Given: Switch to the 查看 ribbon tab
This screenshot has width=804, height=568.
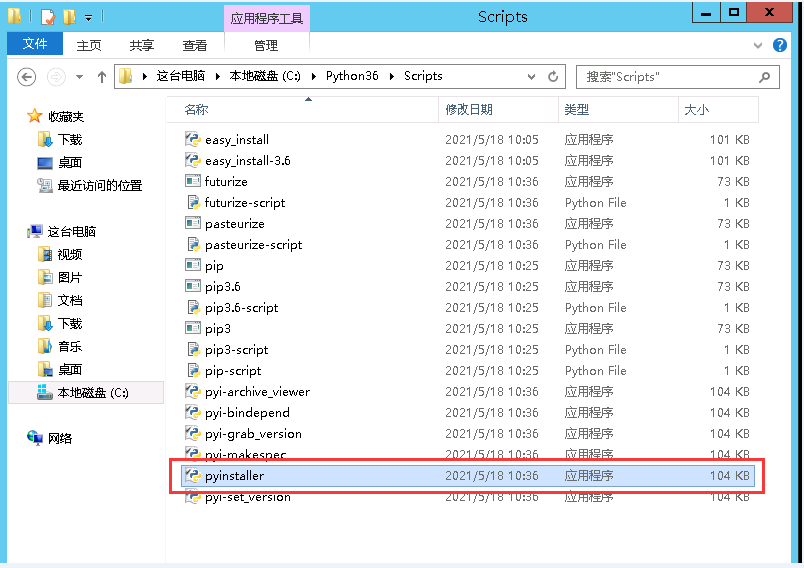Looking at the screenshot, I should pos(194,45).
